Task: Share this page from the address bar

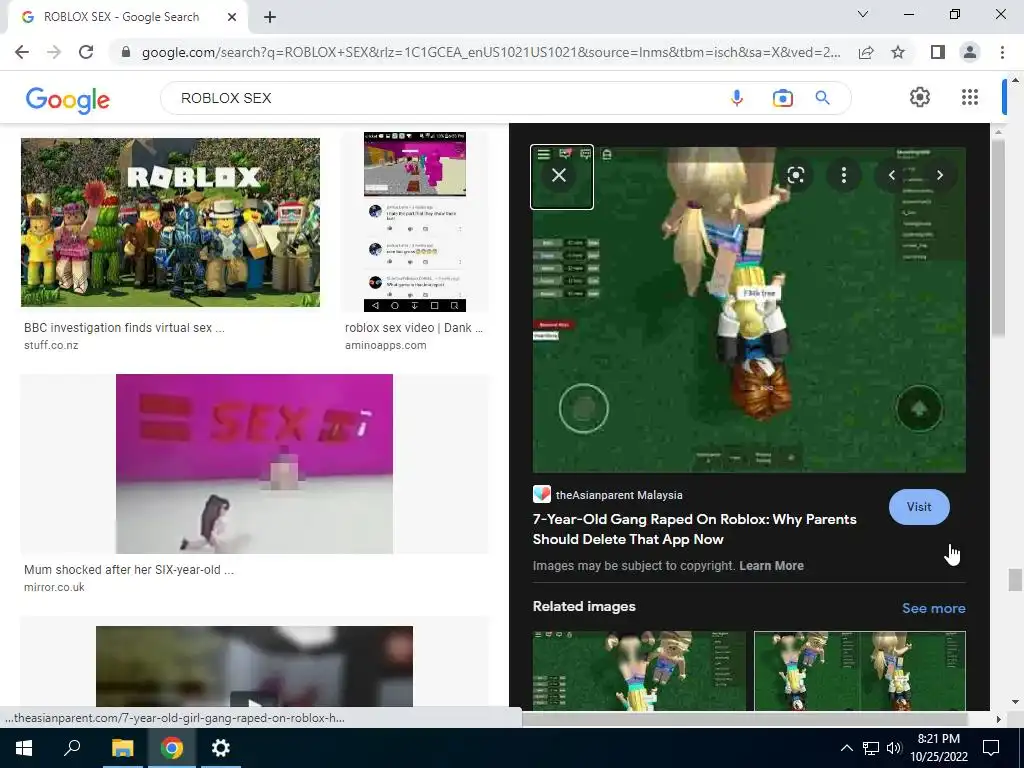Action: [866, 52]
